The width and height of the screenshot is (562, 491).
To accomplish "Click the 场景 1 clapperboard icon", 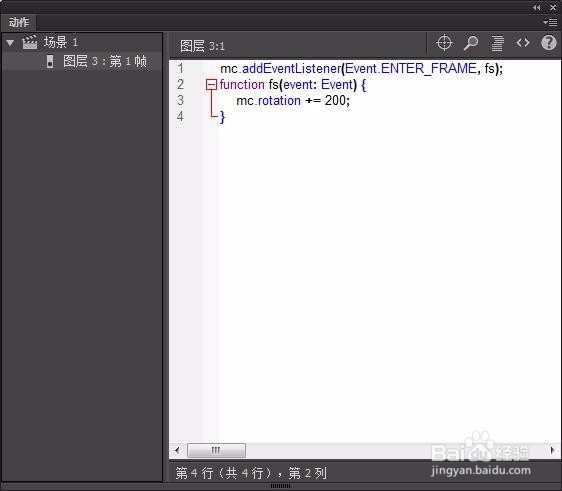I will 30,42.
